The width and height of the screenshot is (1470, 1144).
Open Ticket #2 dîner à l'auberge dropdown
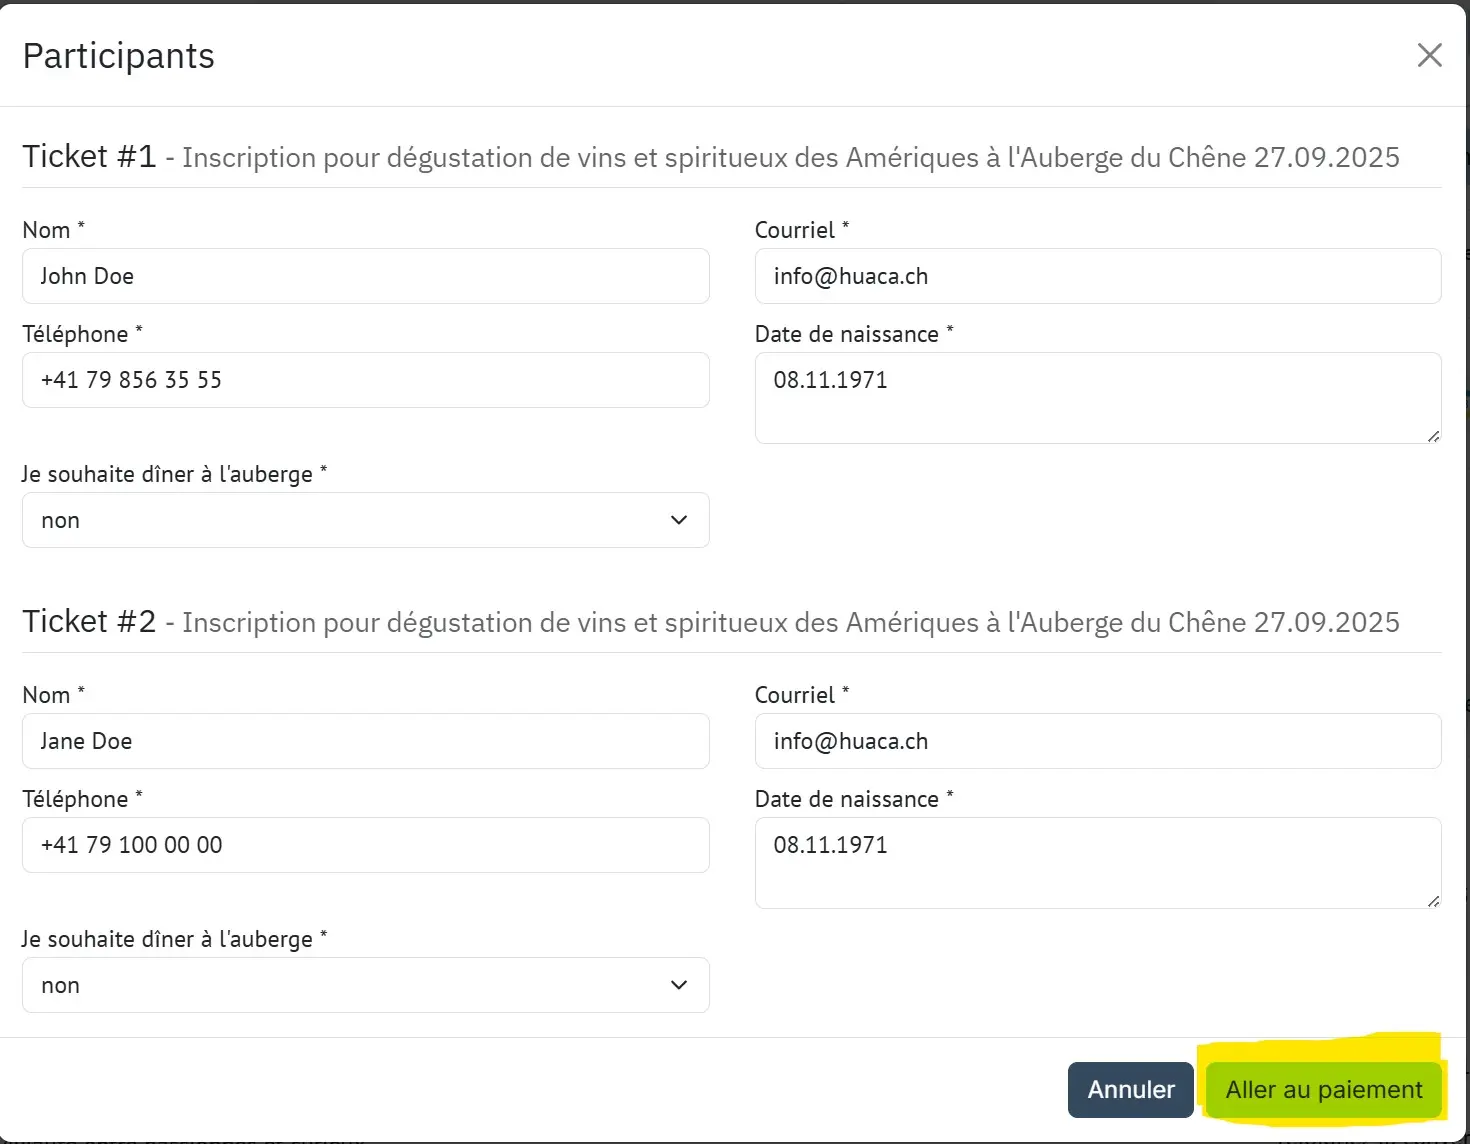[366, 985]
